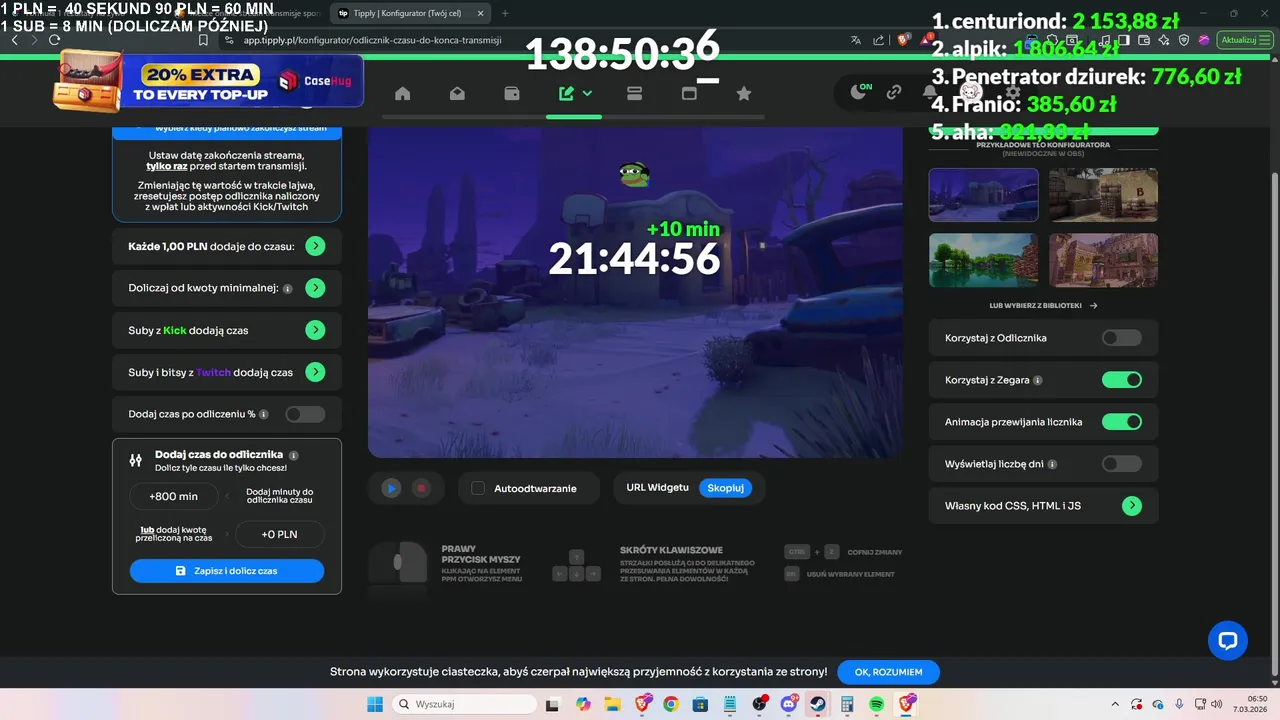This screenshot has height=720, width=1280.
Task: Click info icon next to Dodaj czas do odlicznika
Action: point(293,455)
